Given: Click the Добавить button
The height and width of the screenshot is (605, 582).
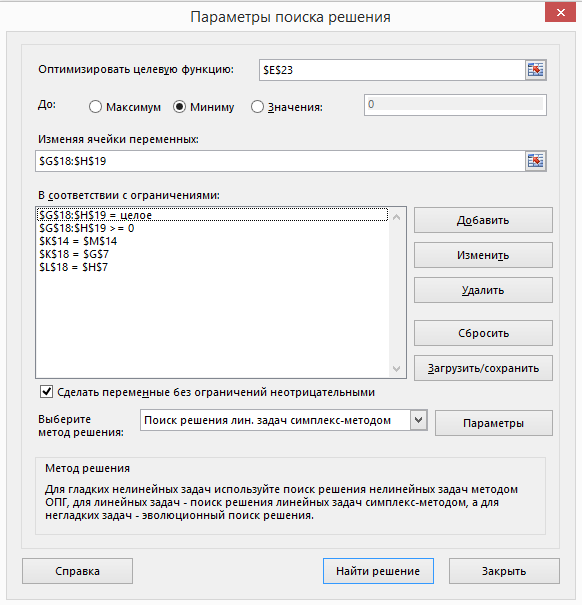Looking at the screenshot, I should [x=483, y=220].
